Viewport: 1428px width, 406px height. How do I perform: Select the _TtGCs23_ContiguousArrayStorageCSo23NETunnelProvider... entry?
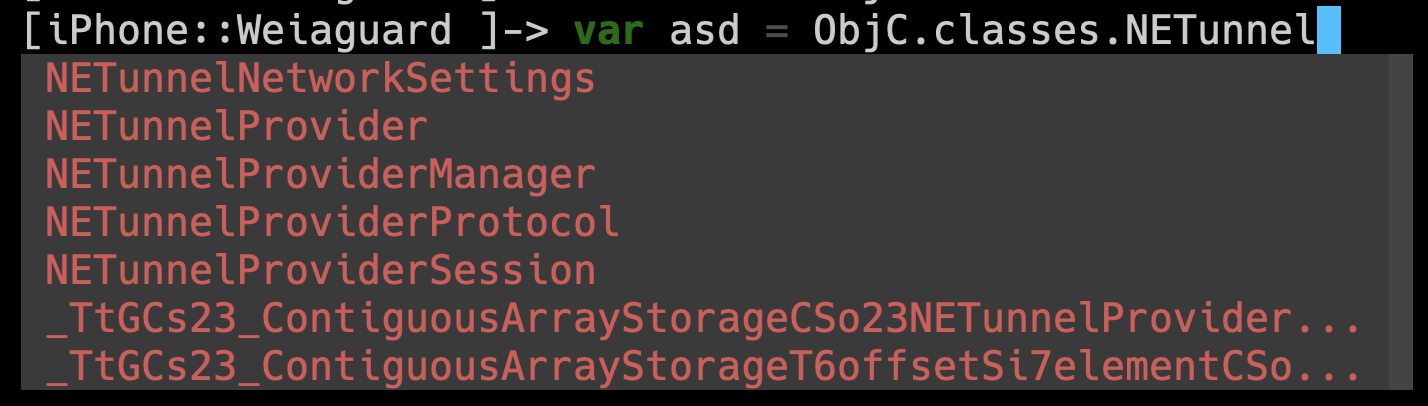tap(702, 319)
